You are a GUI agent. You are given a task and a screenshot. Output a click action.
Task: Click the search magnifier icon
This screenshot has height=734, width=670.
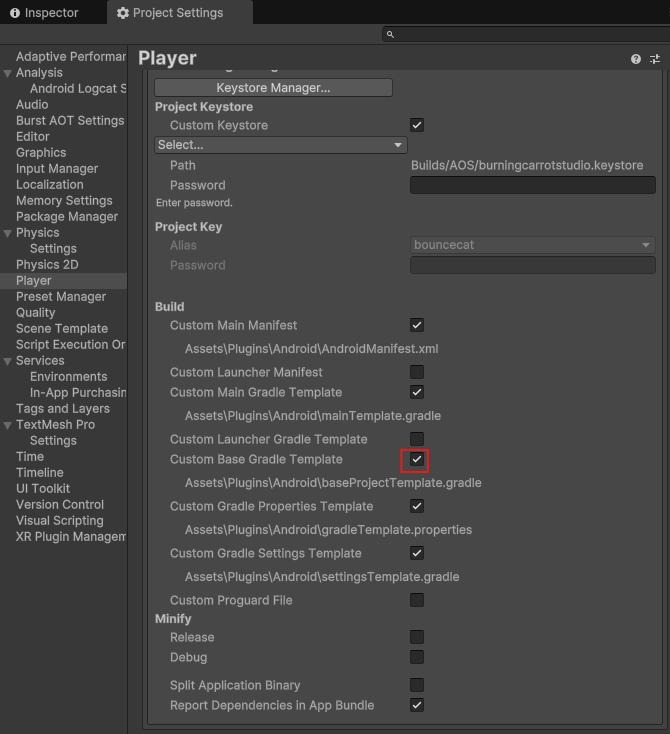click(x=390, y=34)
